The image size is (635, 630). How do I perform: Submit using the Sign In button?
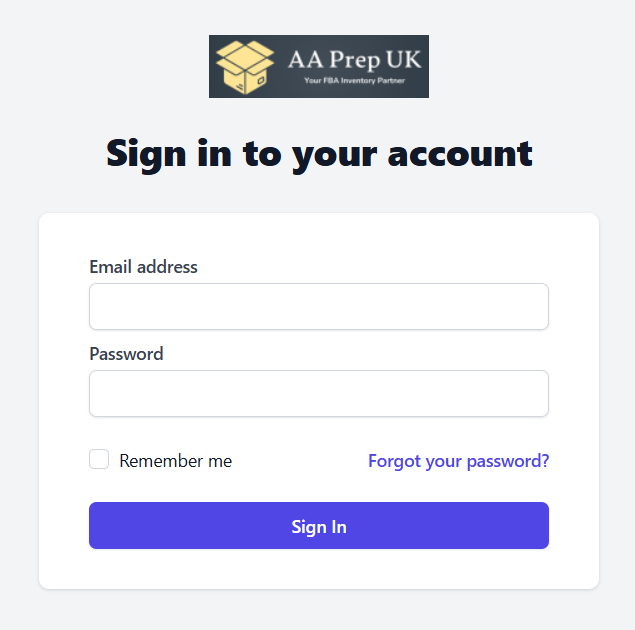click(319, 526)
